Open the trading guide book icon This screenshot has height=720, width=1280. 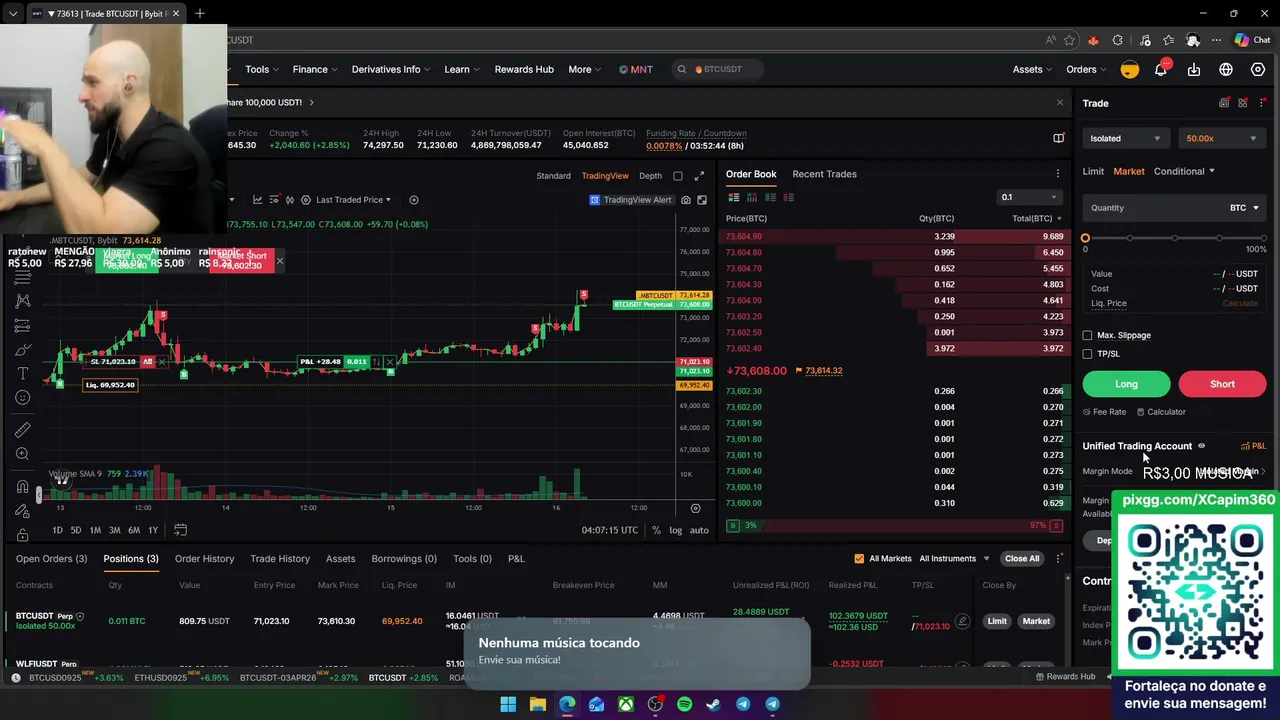tap(1058, 139)
